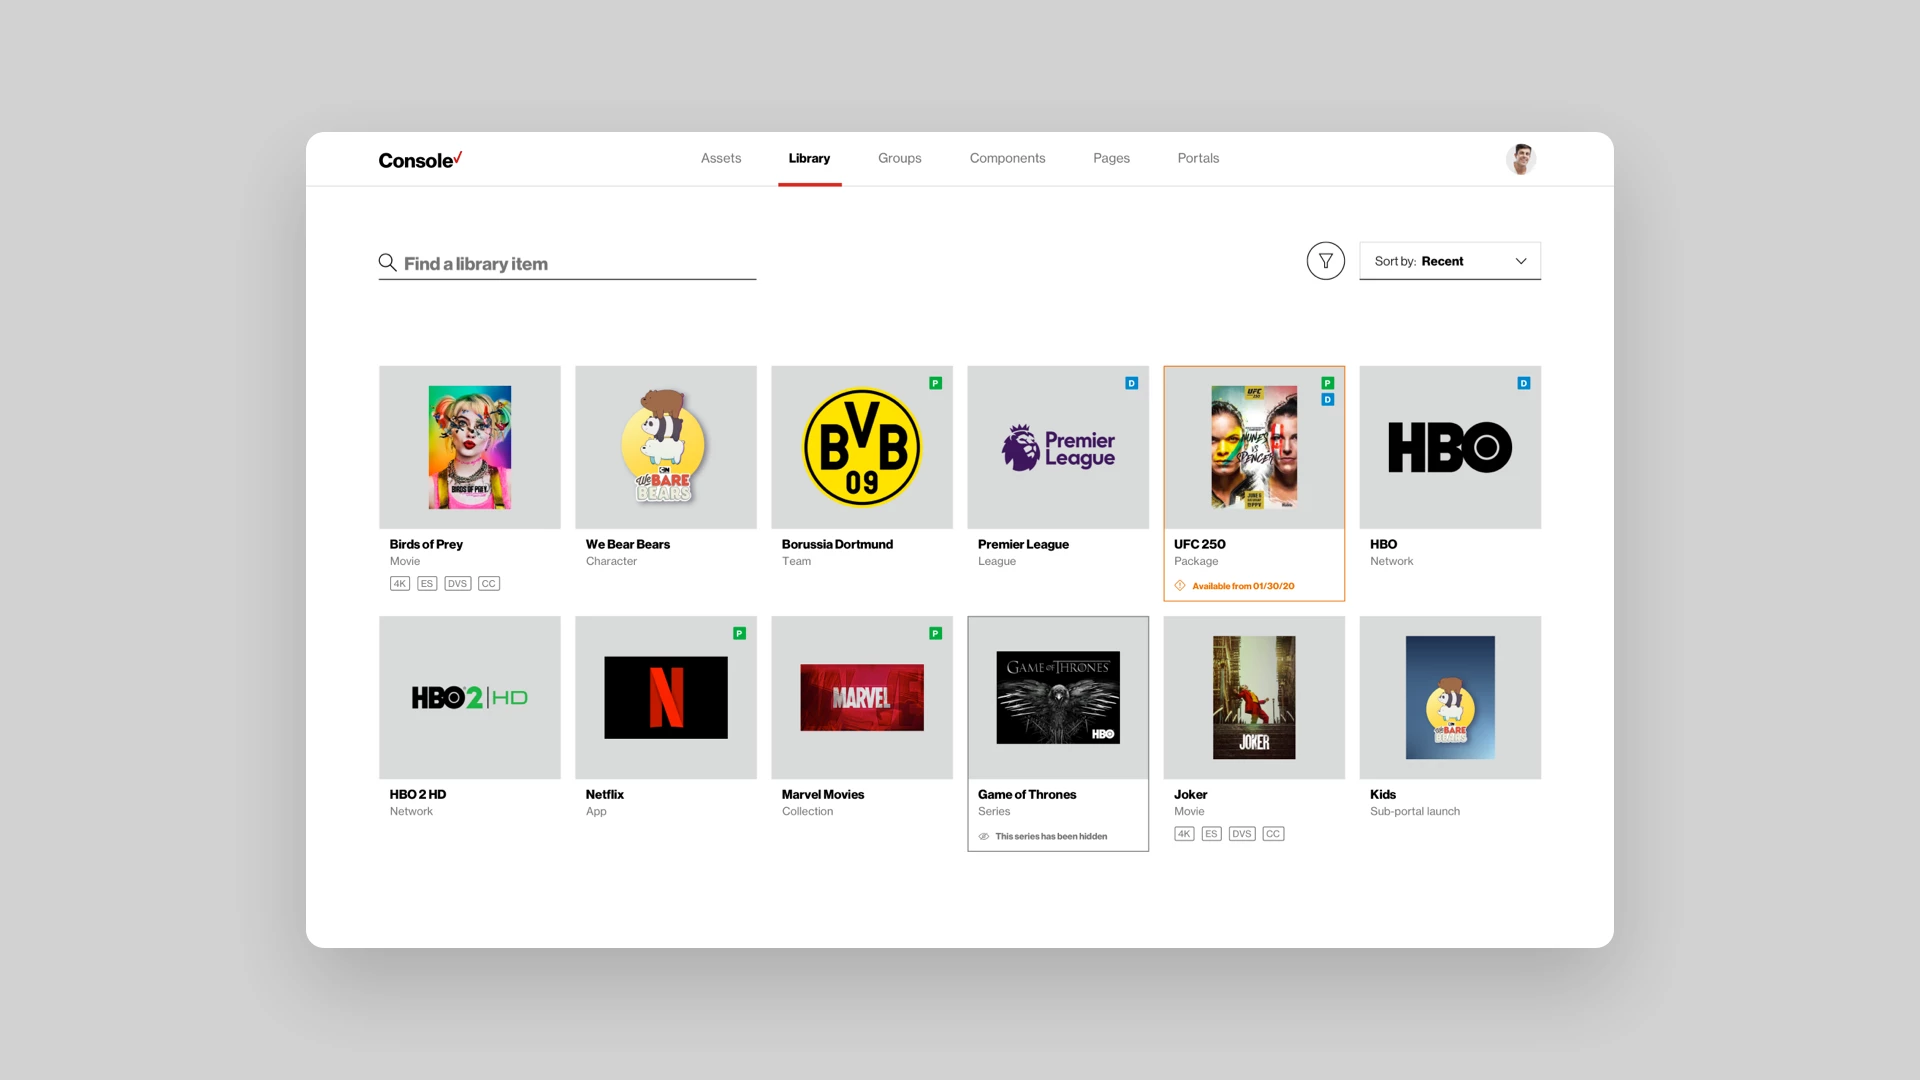Select the Library tab

pyautogui.click(x=809, y=158)
